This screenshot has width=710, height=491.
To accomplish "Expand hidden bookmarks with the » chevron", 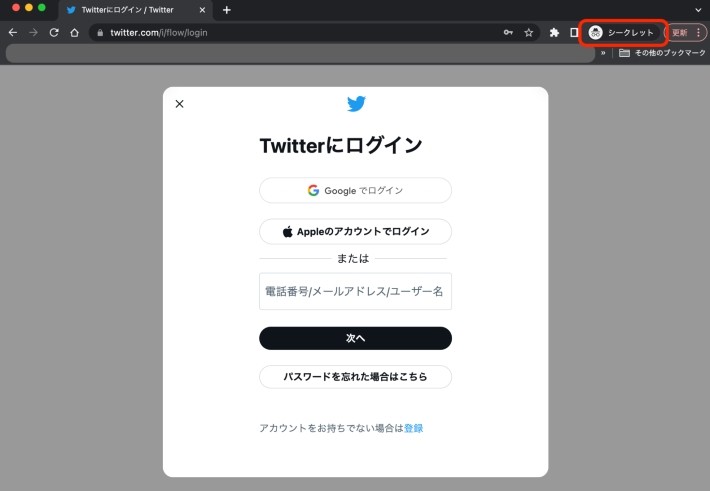I will click(603, 53).
